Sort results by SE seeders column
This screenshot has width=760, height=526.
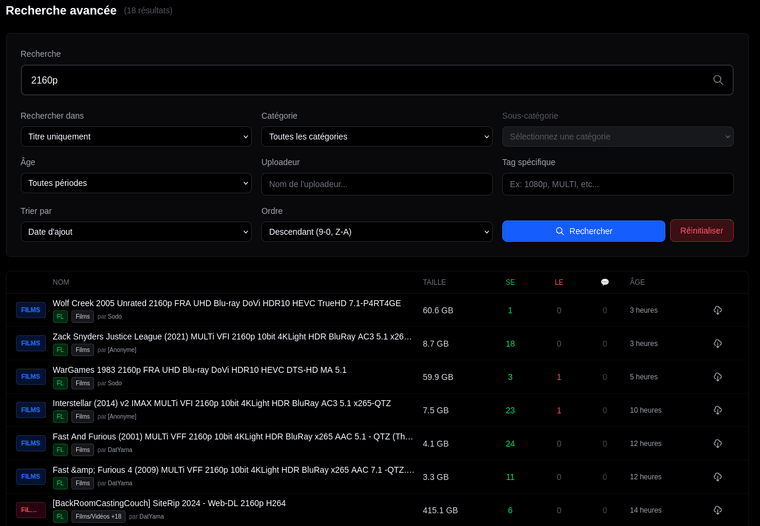(510, 282)
